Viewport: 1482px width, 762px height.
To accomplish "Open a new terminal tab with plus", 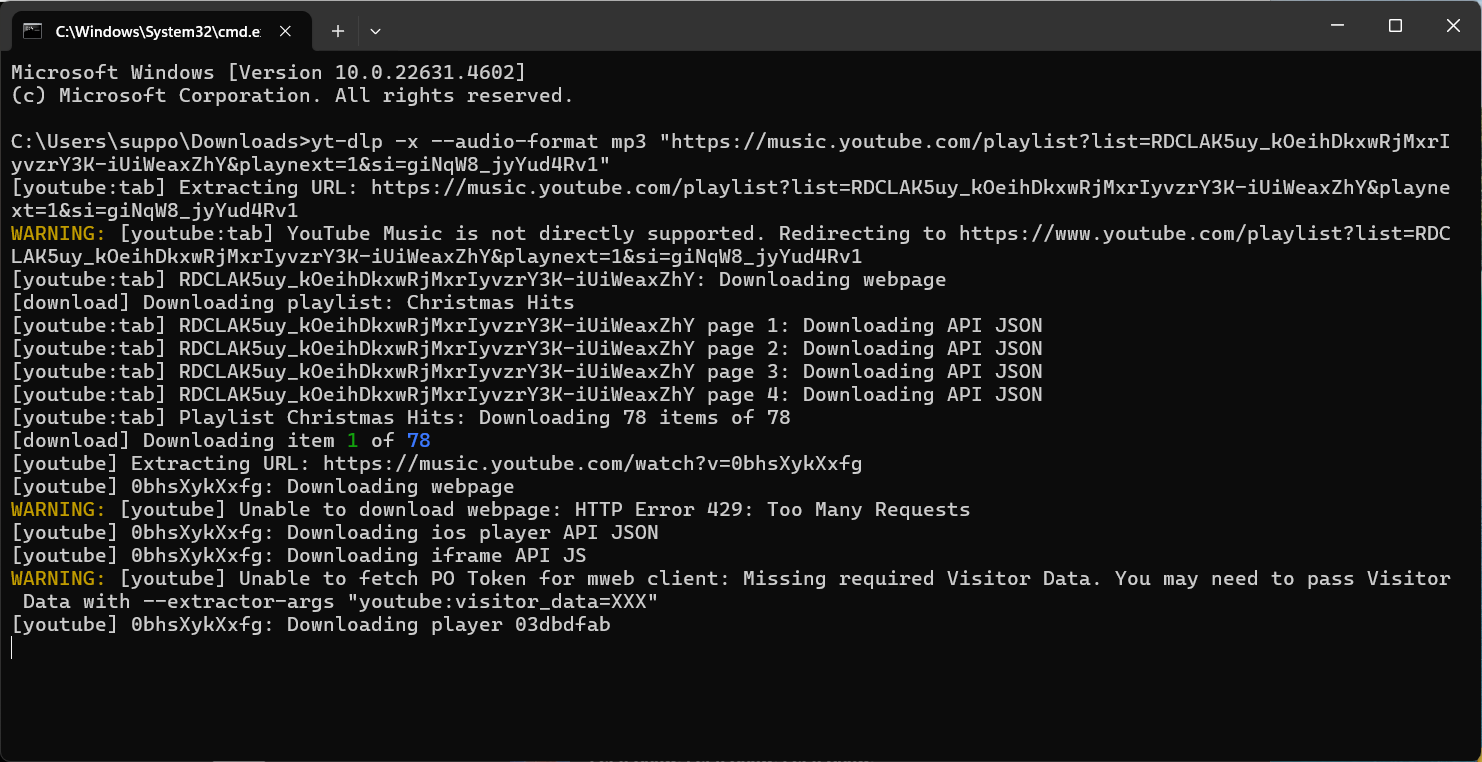I will pyautogui.click(x=338, y=31).
